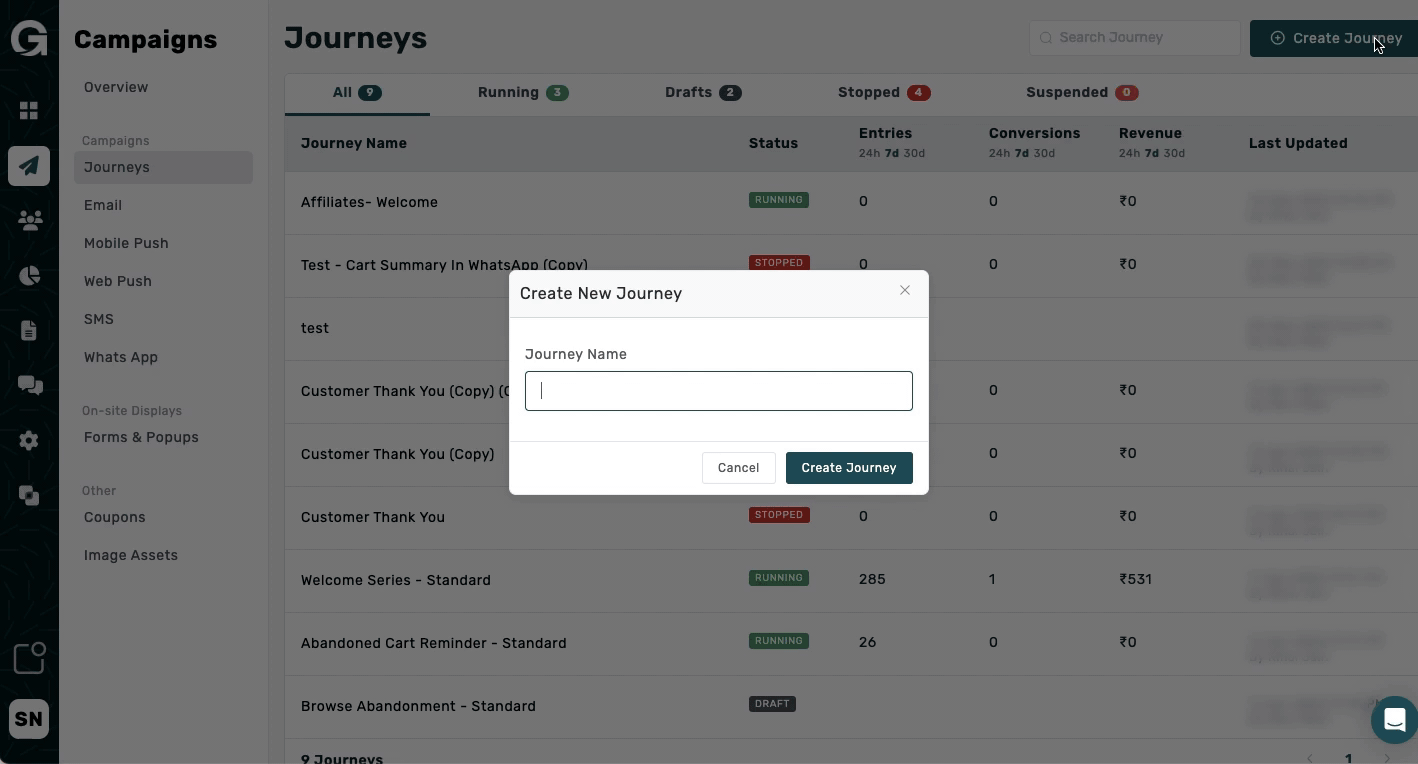Go to Forms & Popups
1418x764 pixels.
tap(141, 437)
